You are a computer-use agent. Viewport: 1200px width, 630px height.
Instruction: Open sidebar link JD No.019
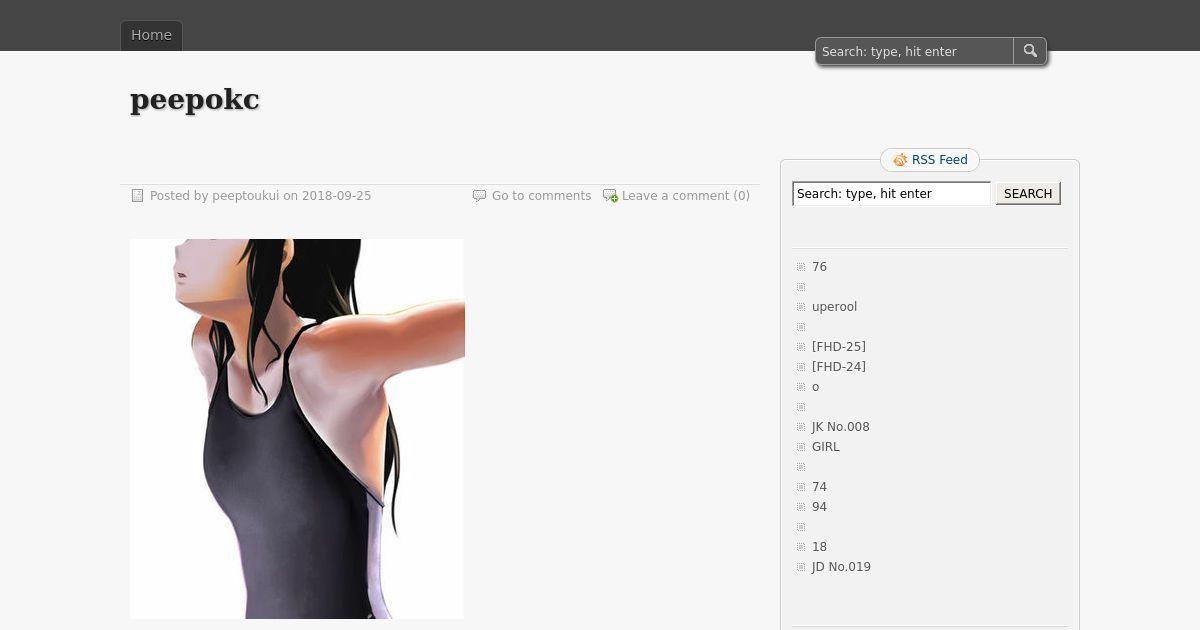tap(841, 567)
